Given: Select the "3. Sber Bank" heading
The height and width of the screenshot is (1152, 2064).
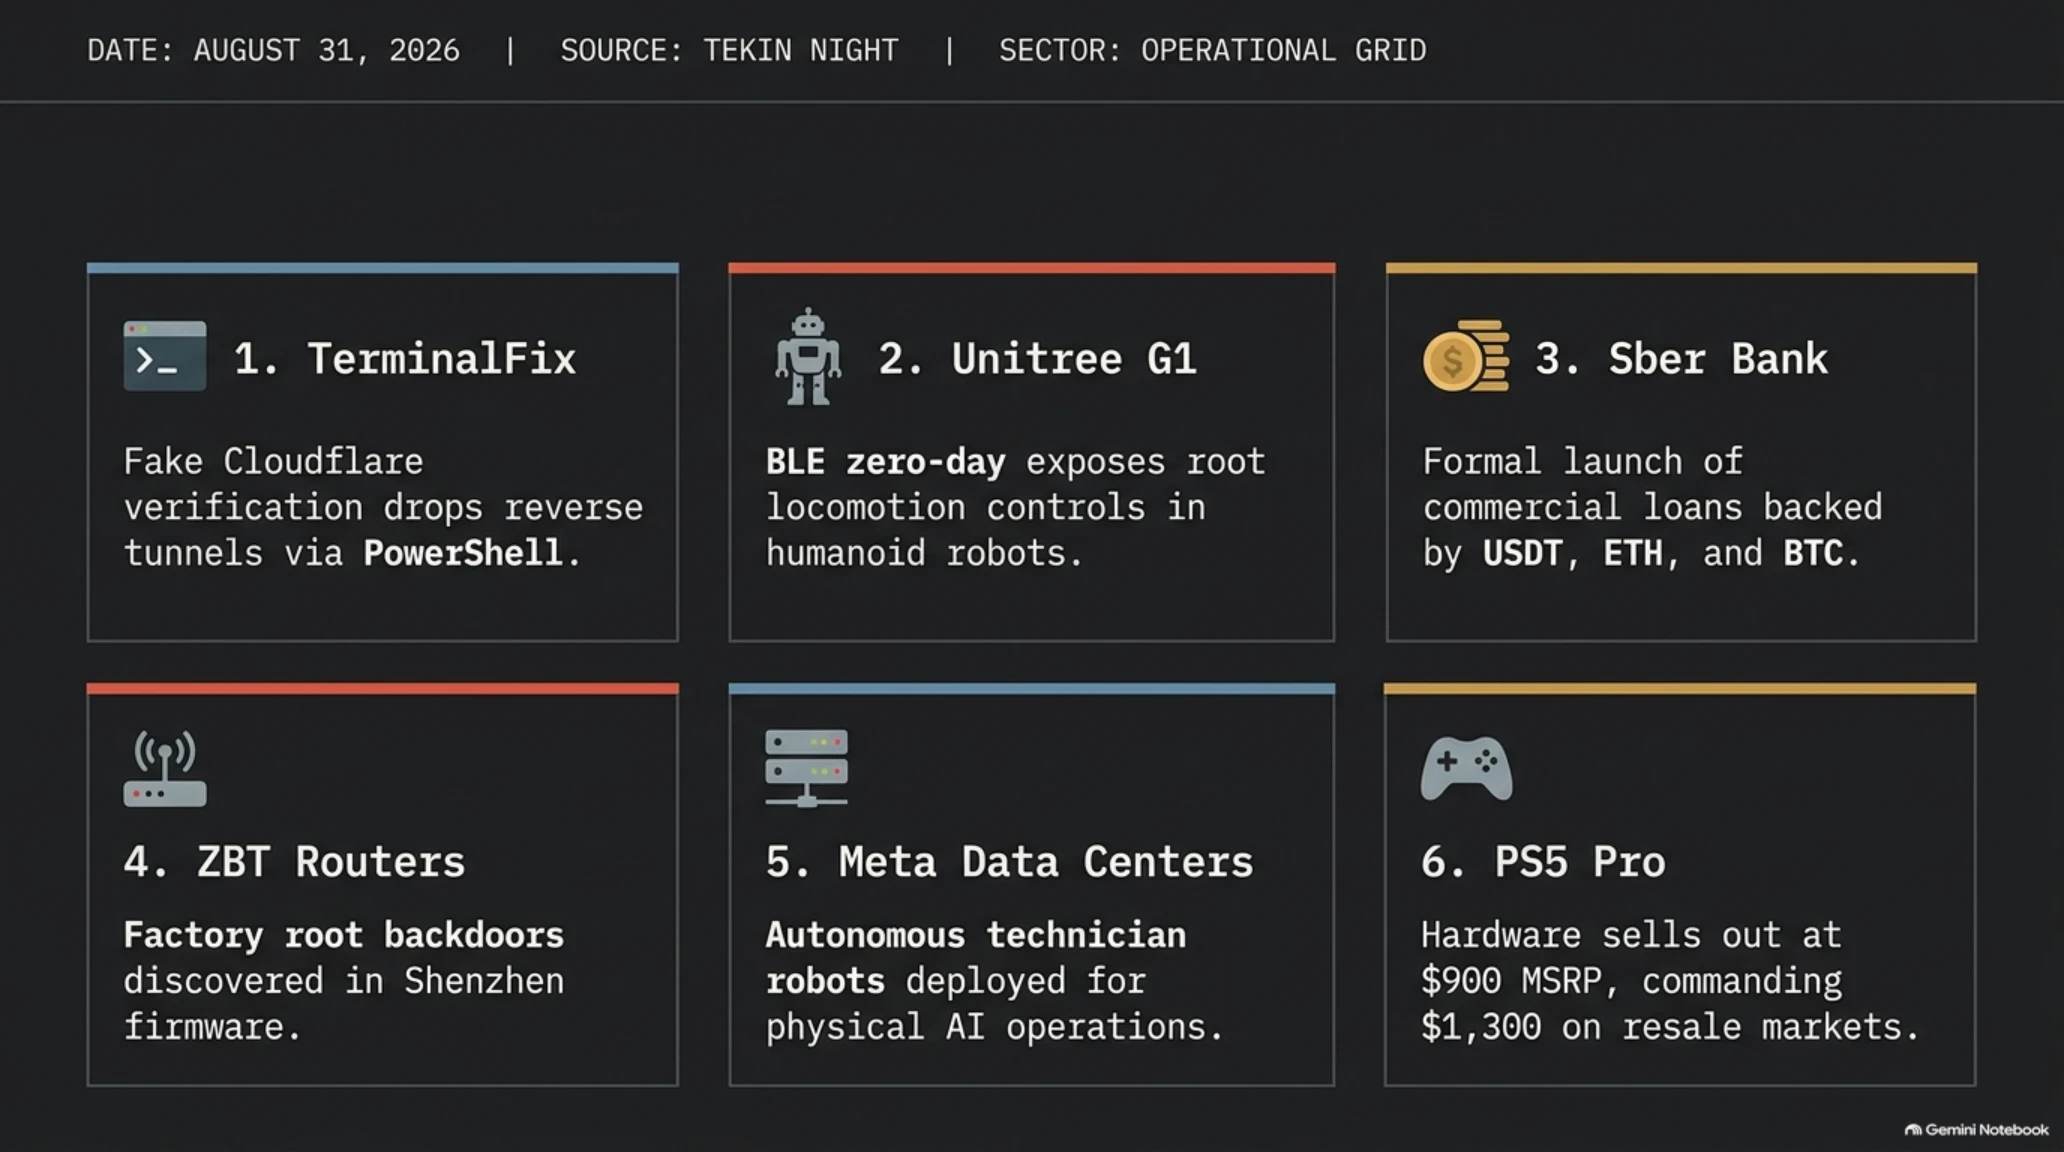Looking at the screenshot, I should pyautogui.click(x=1681, y=359).
